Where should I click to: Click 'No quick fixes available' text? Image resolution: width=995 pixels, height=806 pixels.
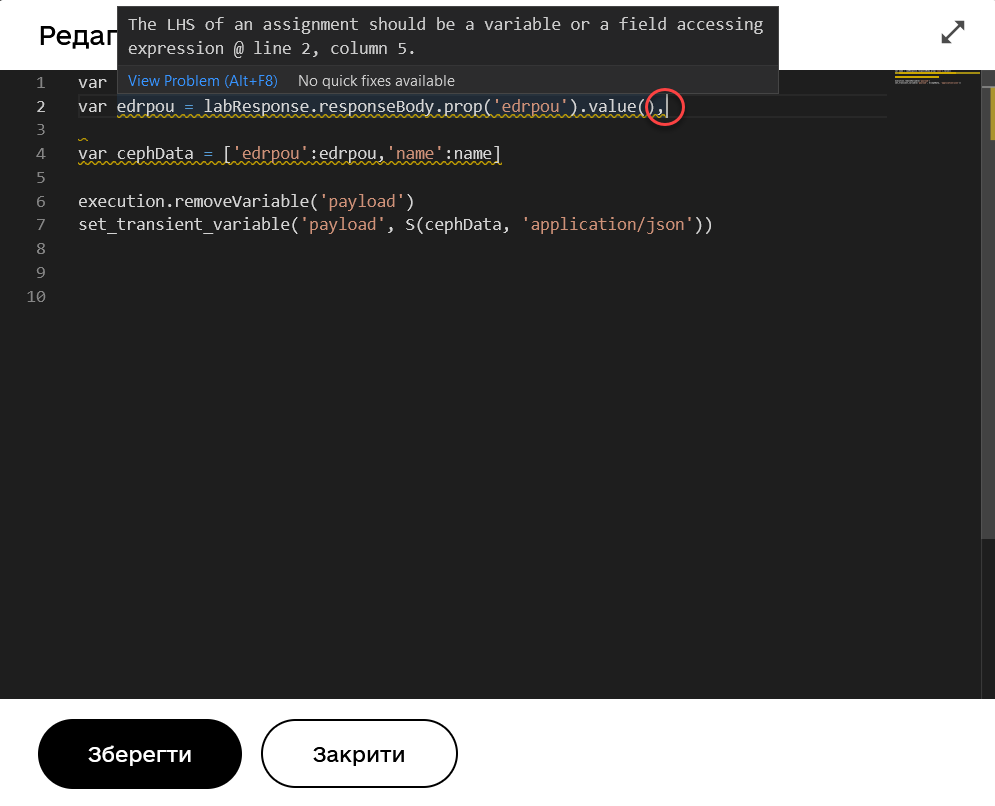(x=376, y=81)
